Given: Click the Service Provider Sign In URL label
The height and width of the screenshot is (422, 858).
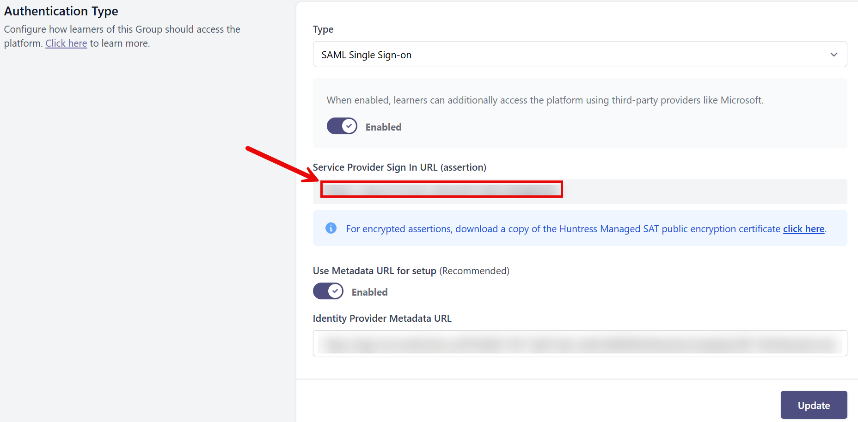Looking at the screenshot, I should click(x=399, y=166).
